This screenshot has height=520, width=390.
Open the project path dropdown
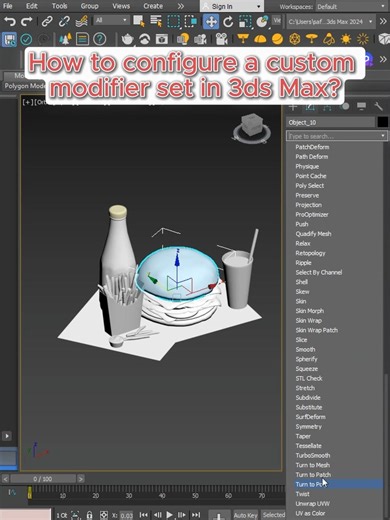pos(330,22)
